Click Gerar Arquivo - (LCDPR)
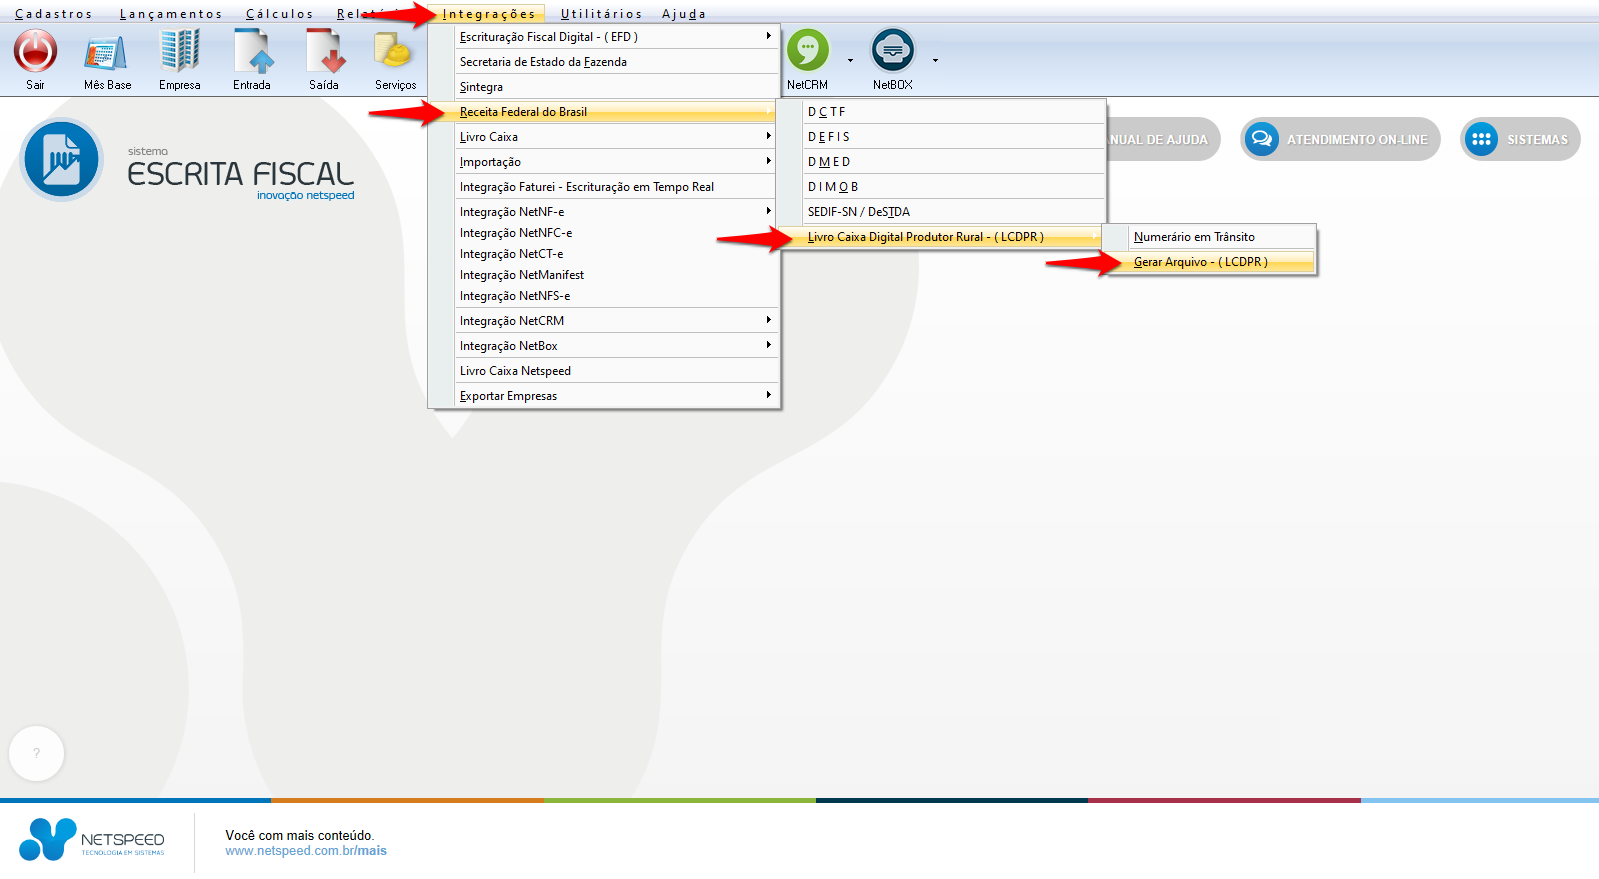Viewport: 1599px width, 879px height. click(1209, 262)
